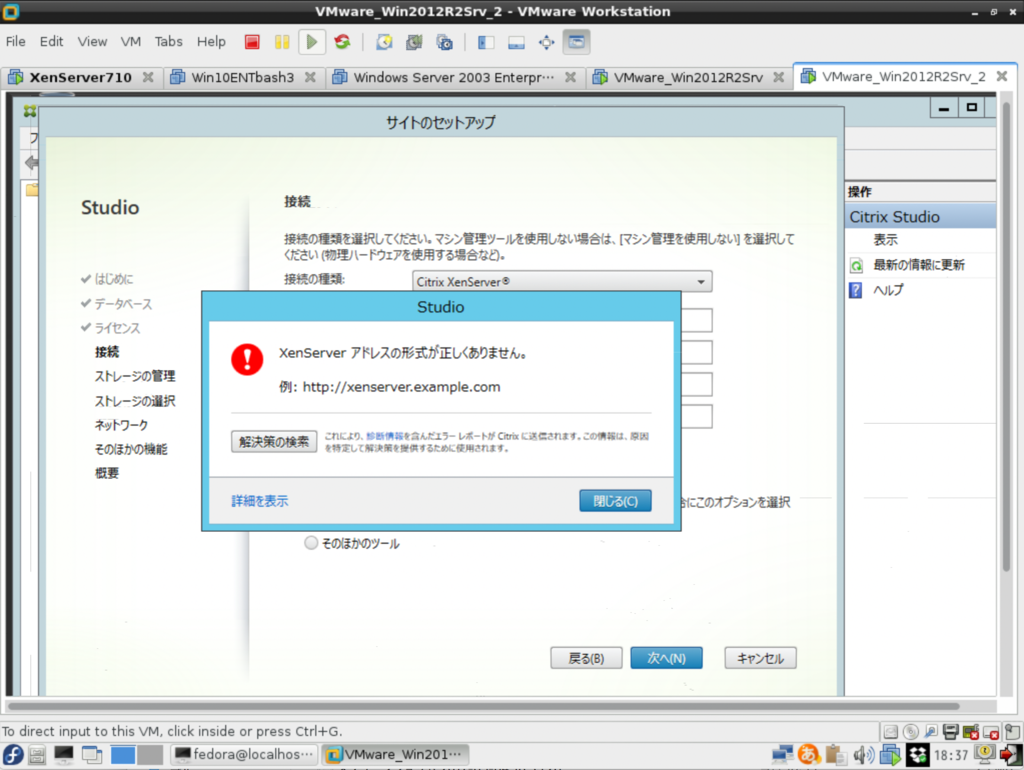The width and height of the screenshot is (1024, 770).
Task: Click the hard disk device status icon
Action: click(890, 732)
